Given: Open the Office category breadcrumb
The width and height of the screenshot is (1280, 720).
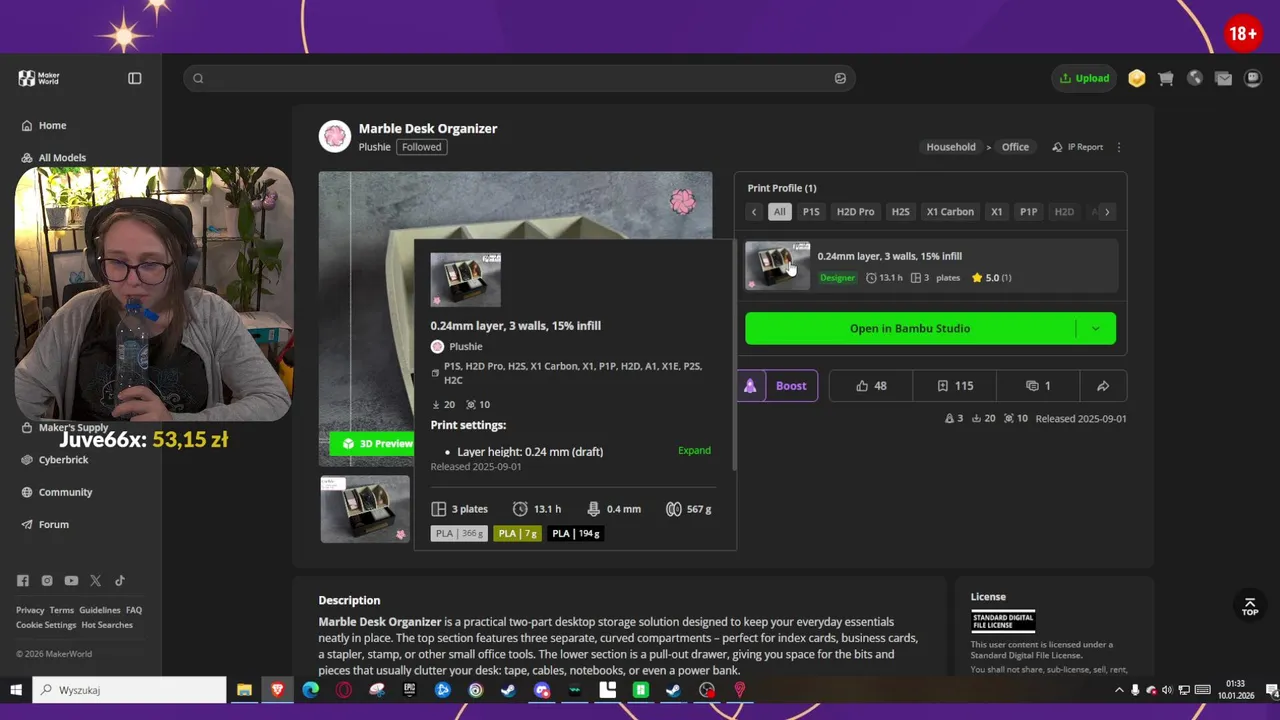Looking at the screenshot, I should coord(1015,147).
